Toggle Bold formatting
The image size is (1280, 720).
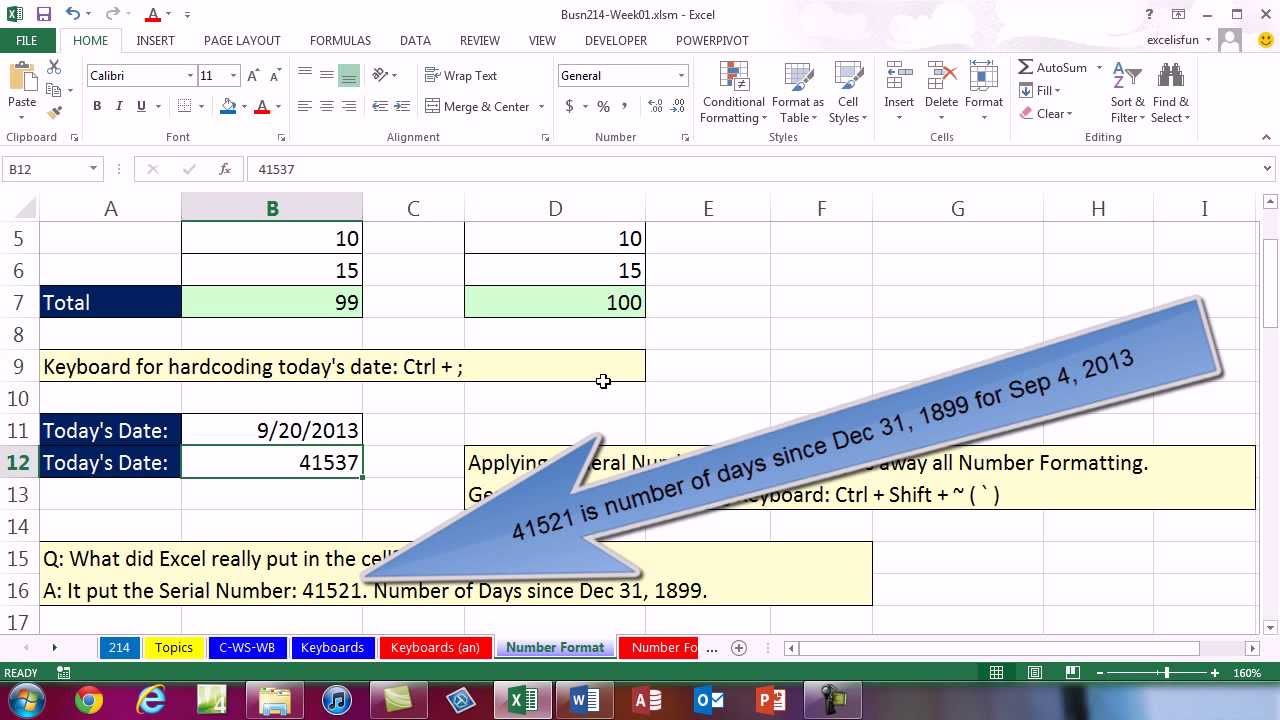(97, 106)
